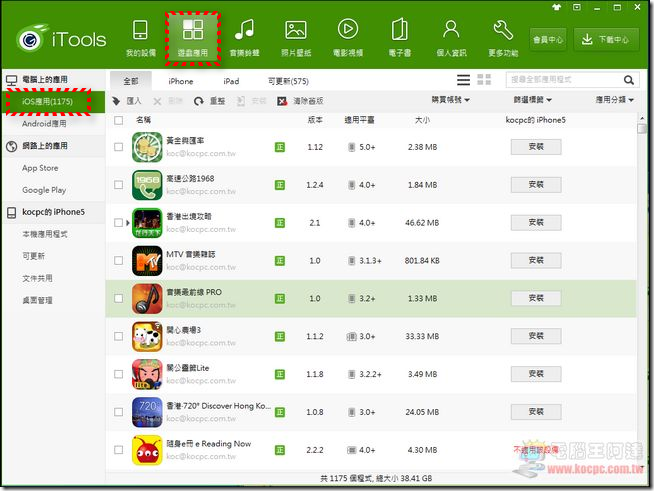Click the gold exchange rate app icon
The image size is (654, 491).
pos(147,147)
